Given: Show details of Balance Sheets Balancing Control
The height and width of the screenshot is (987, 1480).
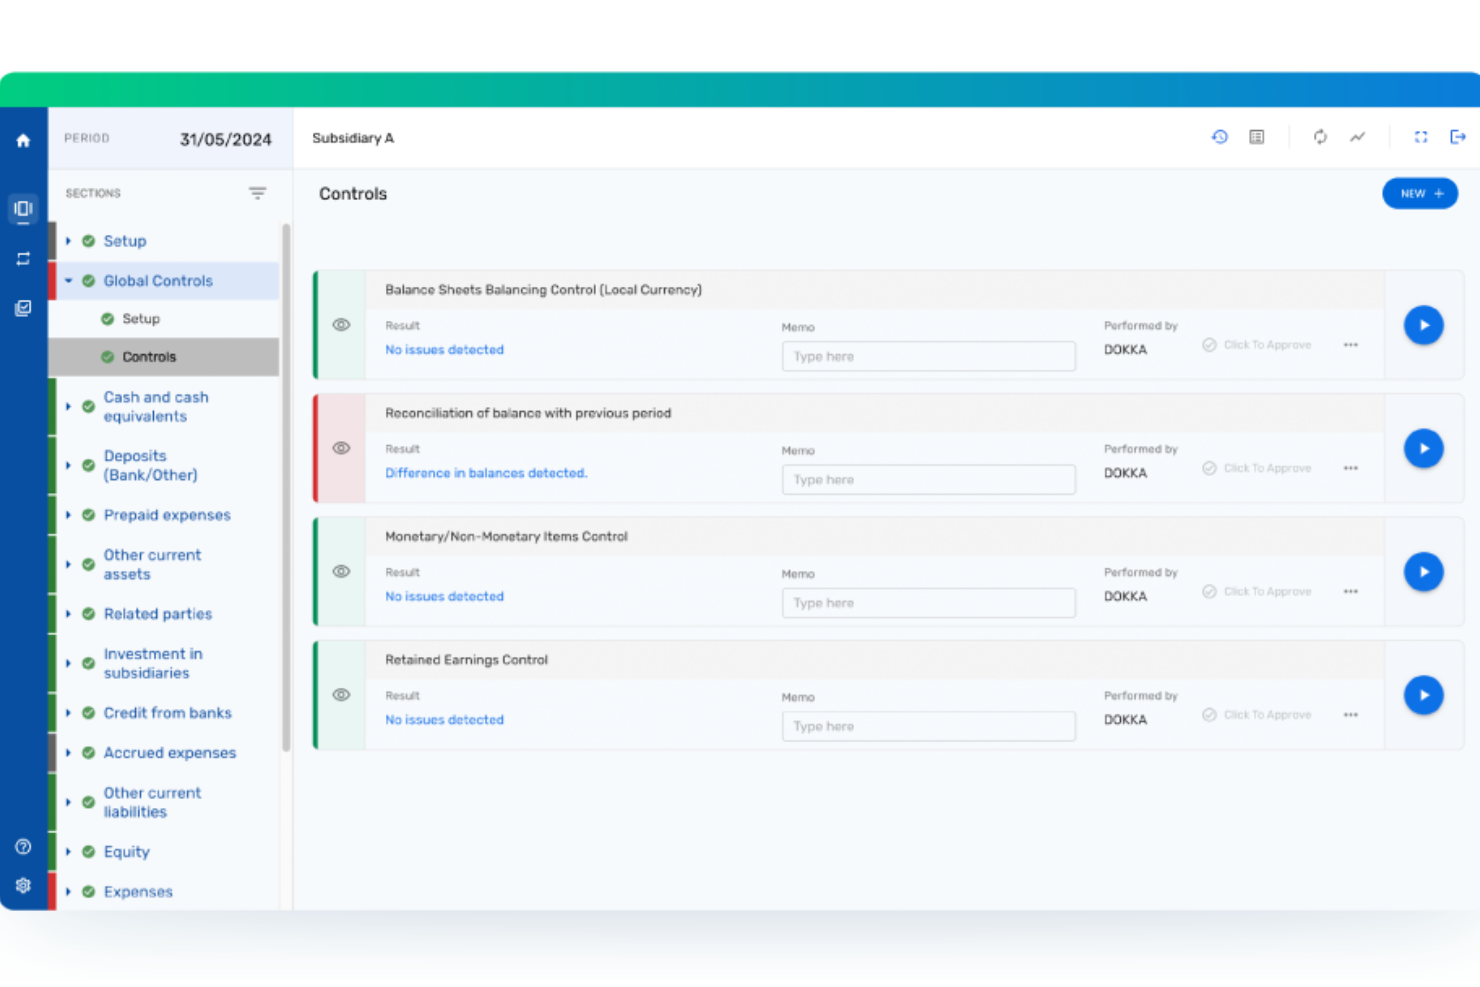Looking at the screenshot, I should 341,325.
